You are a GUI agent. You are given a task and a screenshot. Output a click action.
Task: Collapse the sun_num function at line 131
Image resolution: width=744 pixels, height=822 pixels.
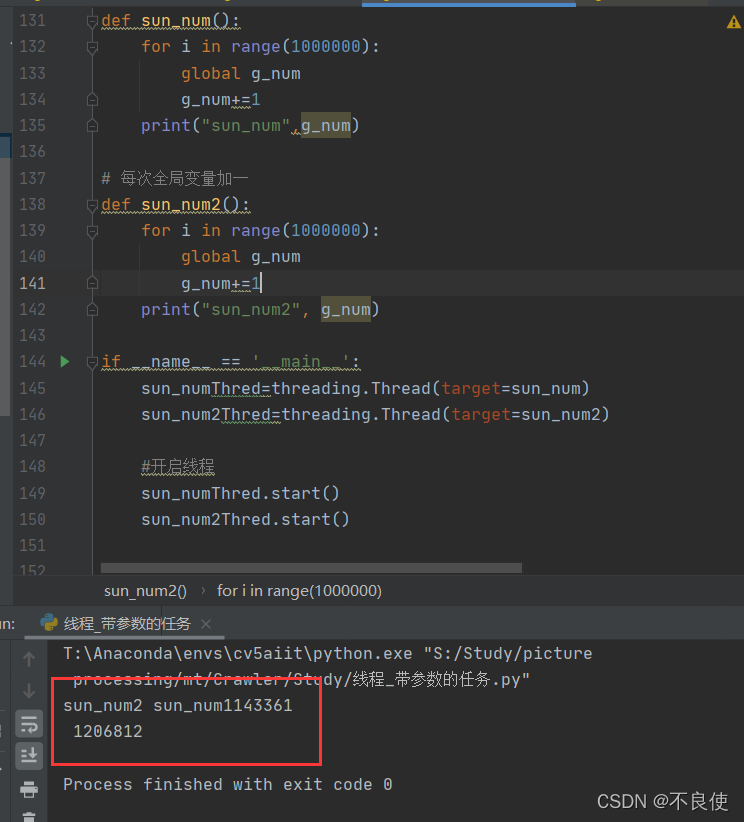pos(92,21)
